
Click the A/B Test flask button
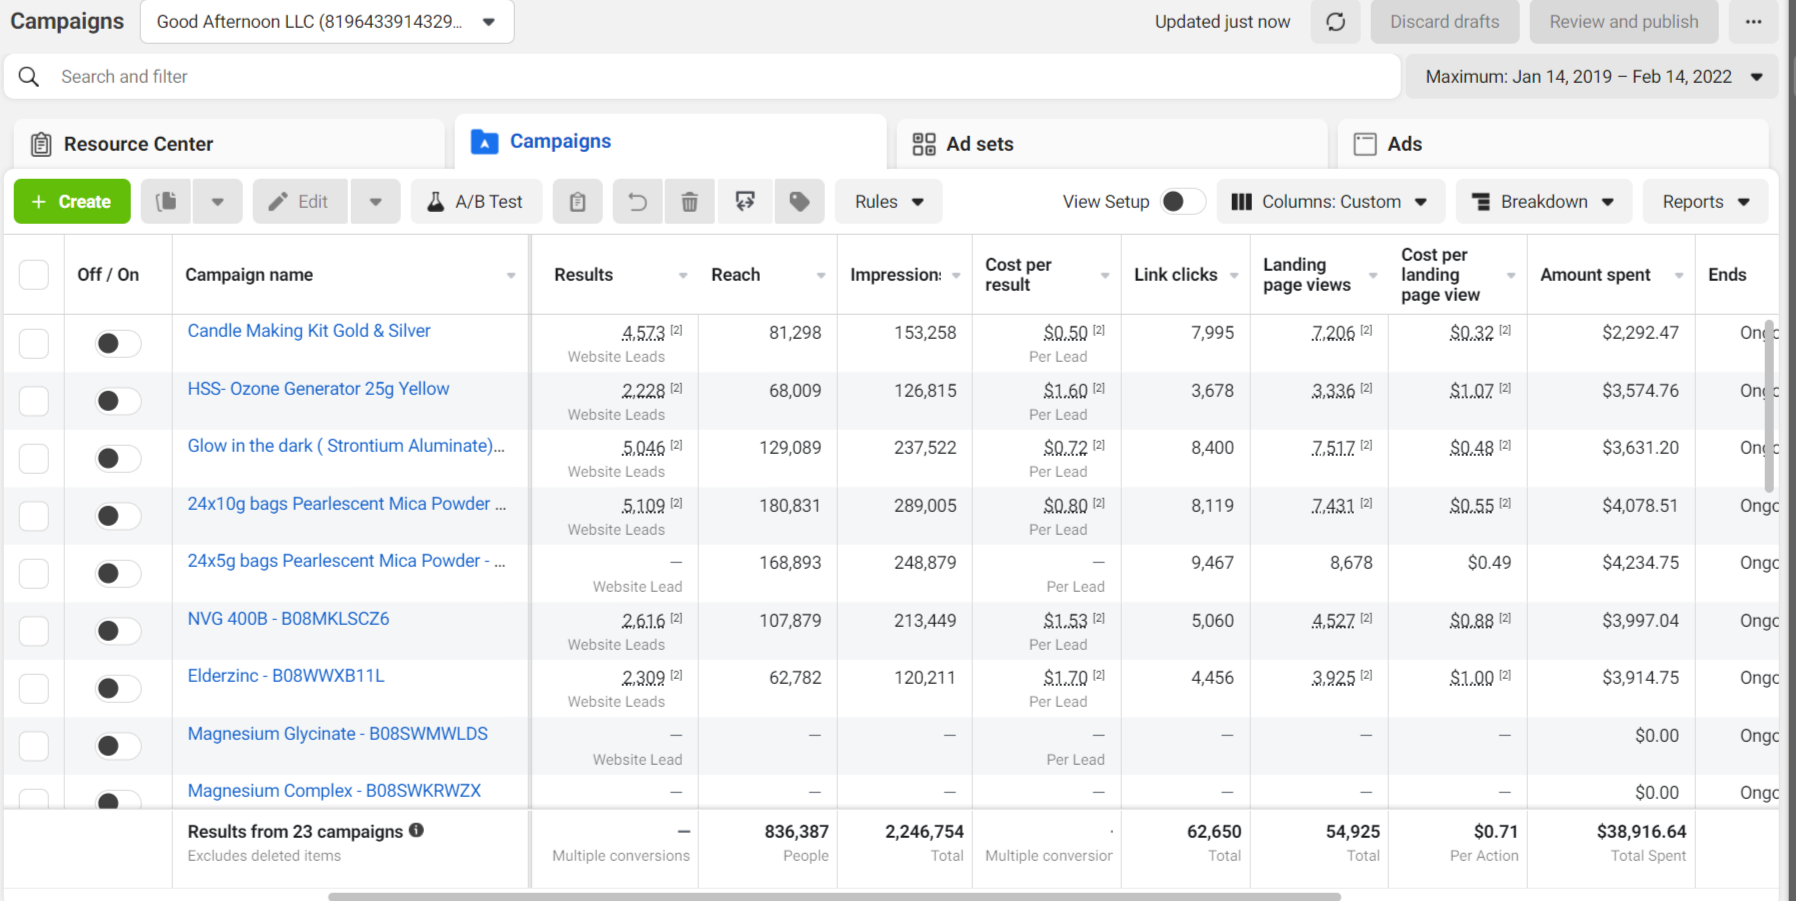[476, 202]
